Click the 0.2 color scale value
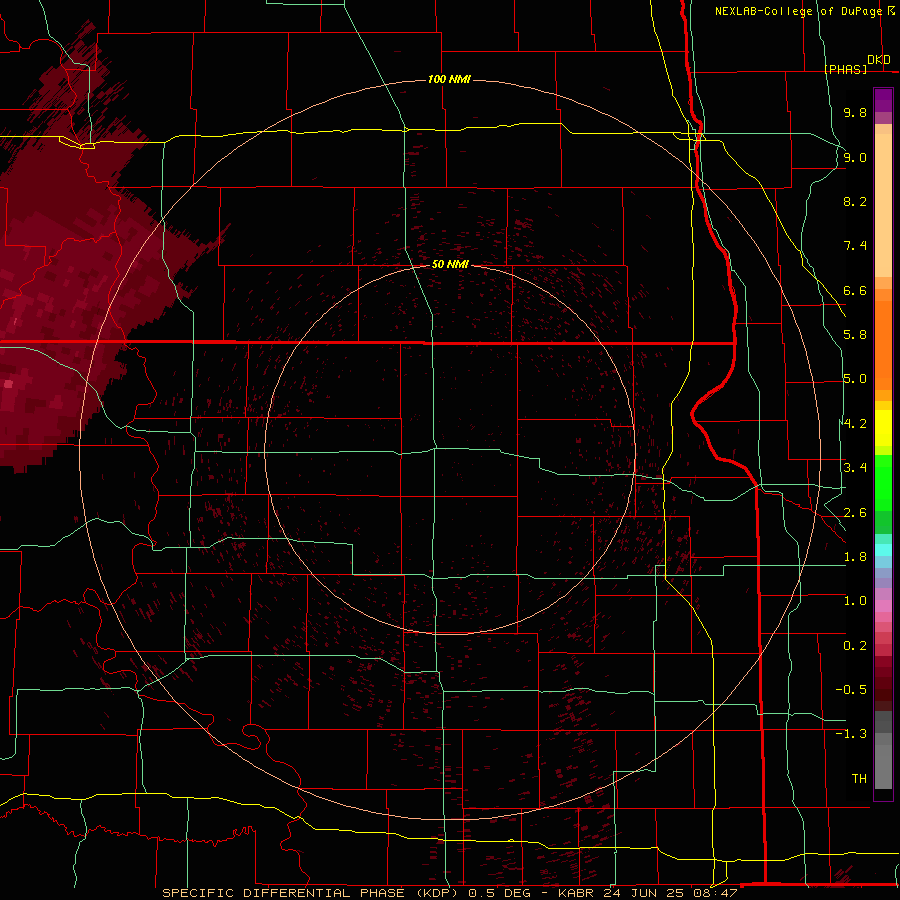 pos(855,646)
